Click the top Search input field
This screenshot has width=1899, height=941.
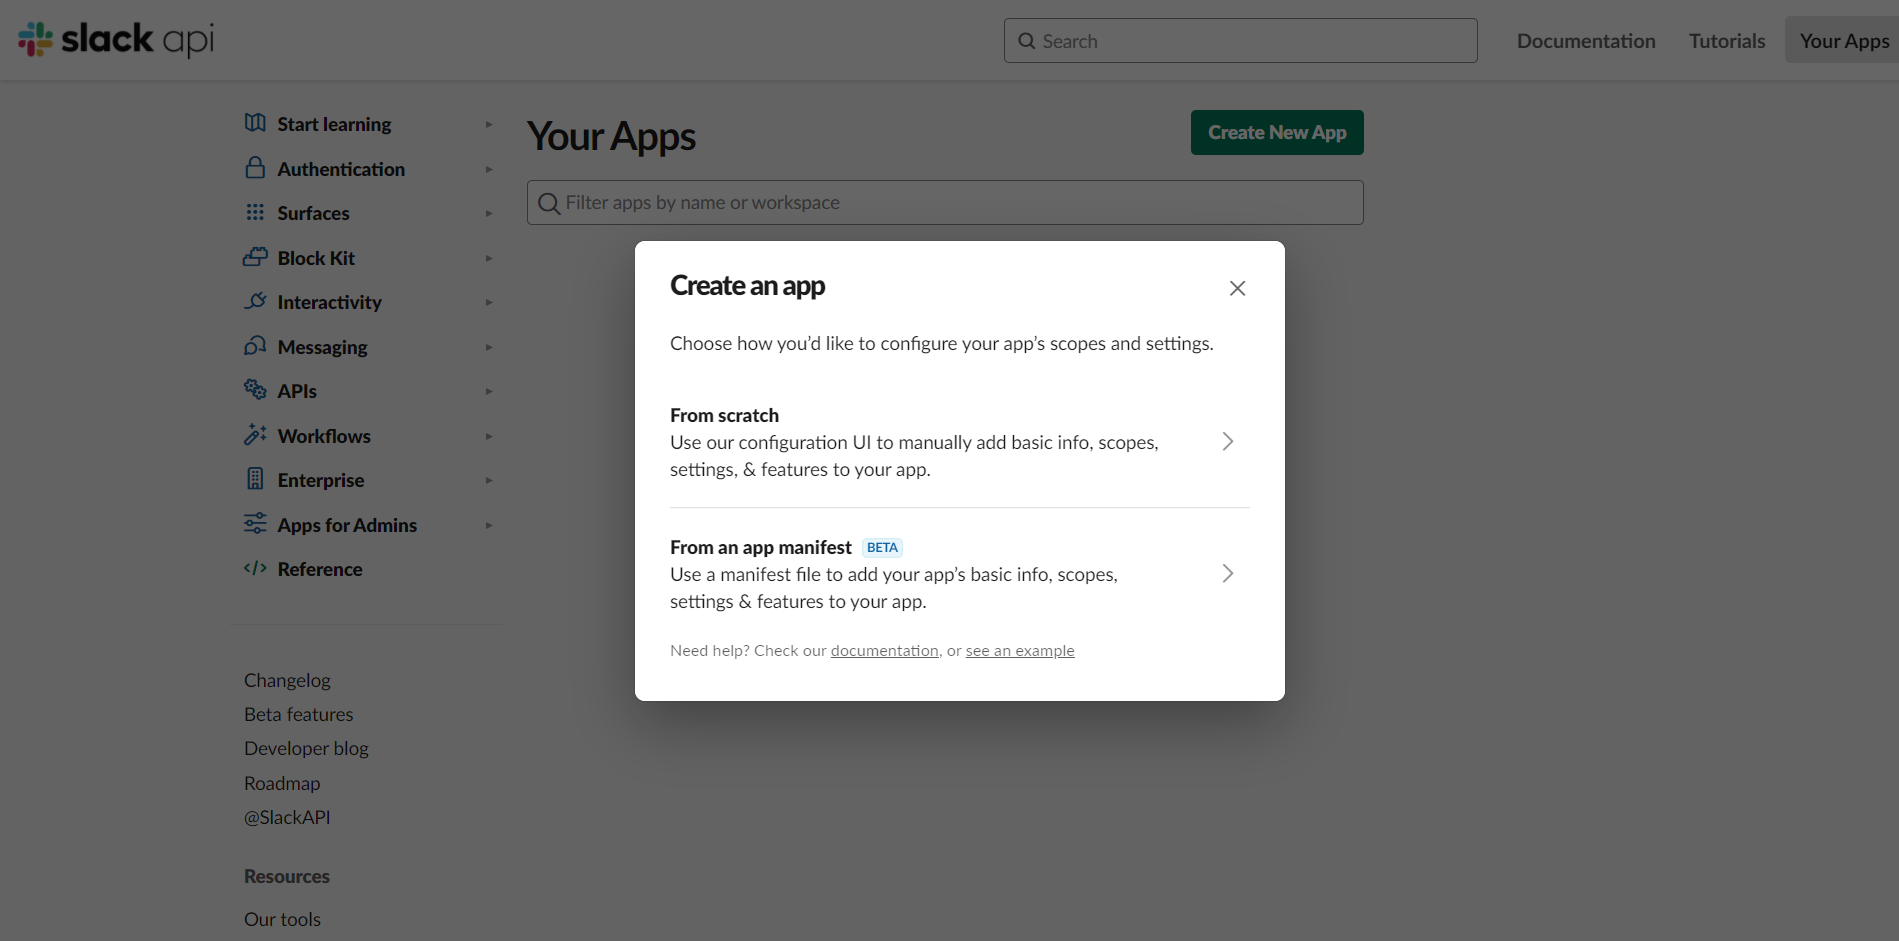pyautogui.click(x=1240, y=41)
